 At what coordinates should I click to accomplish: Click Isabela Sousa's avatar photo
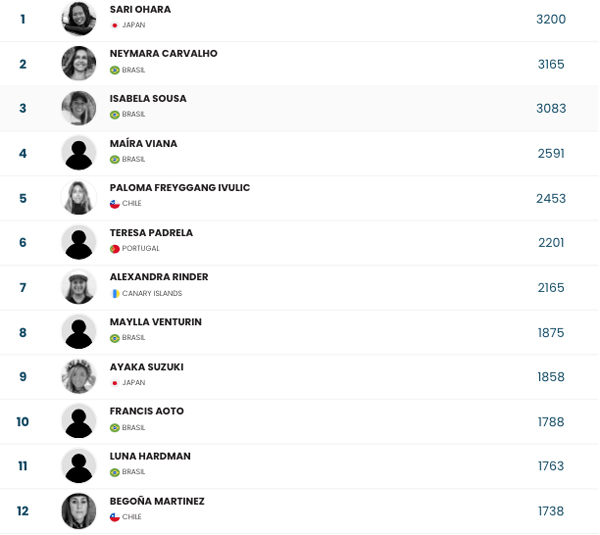click(79, 108)
